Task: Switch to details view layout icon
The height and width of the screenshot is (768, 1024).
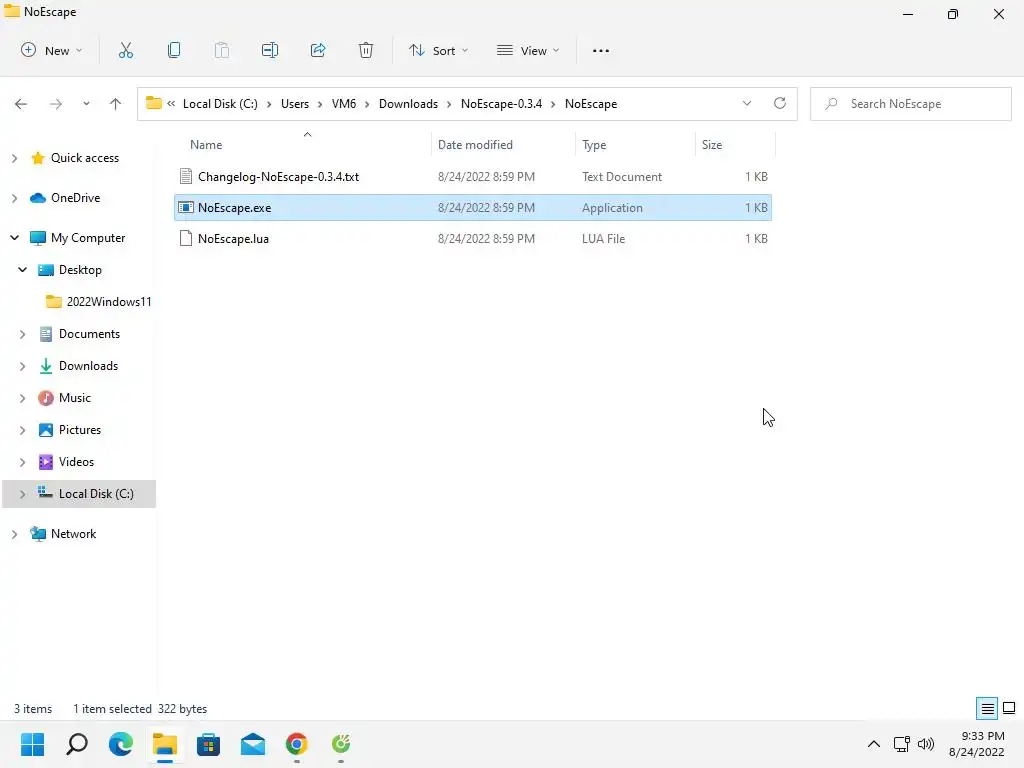Action: tap(987, 709)
